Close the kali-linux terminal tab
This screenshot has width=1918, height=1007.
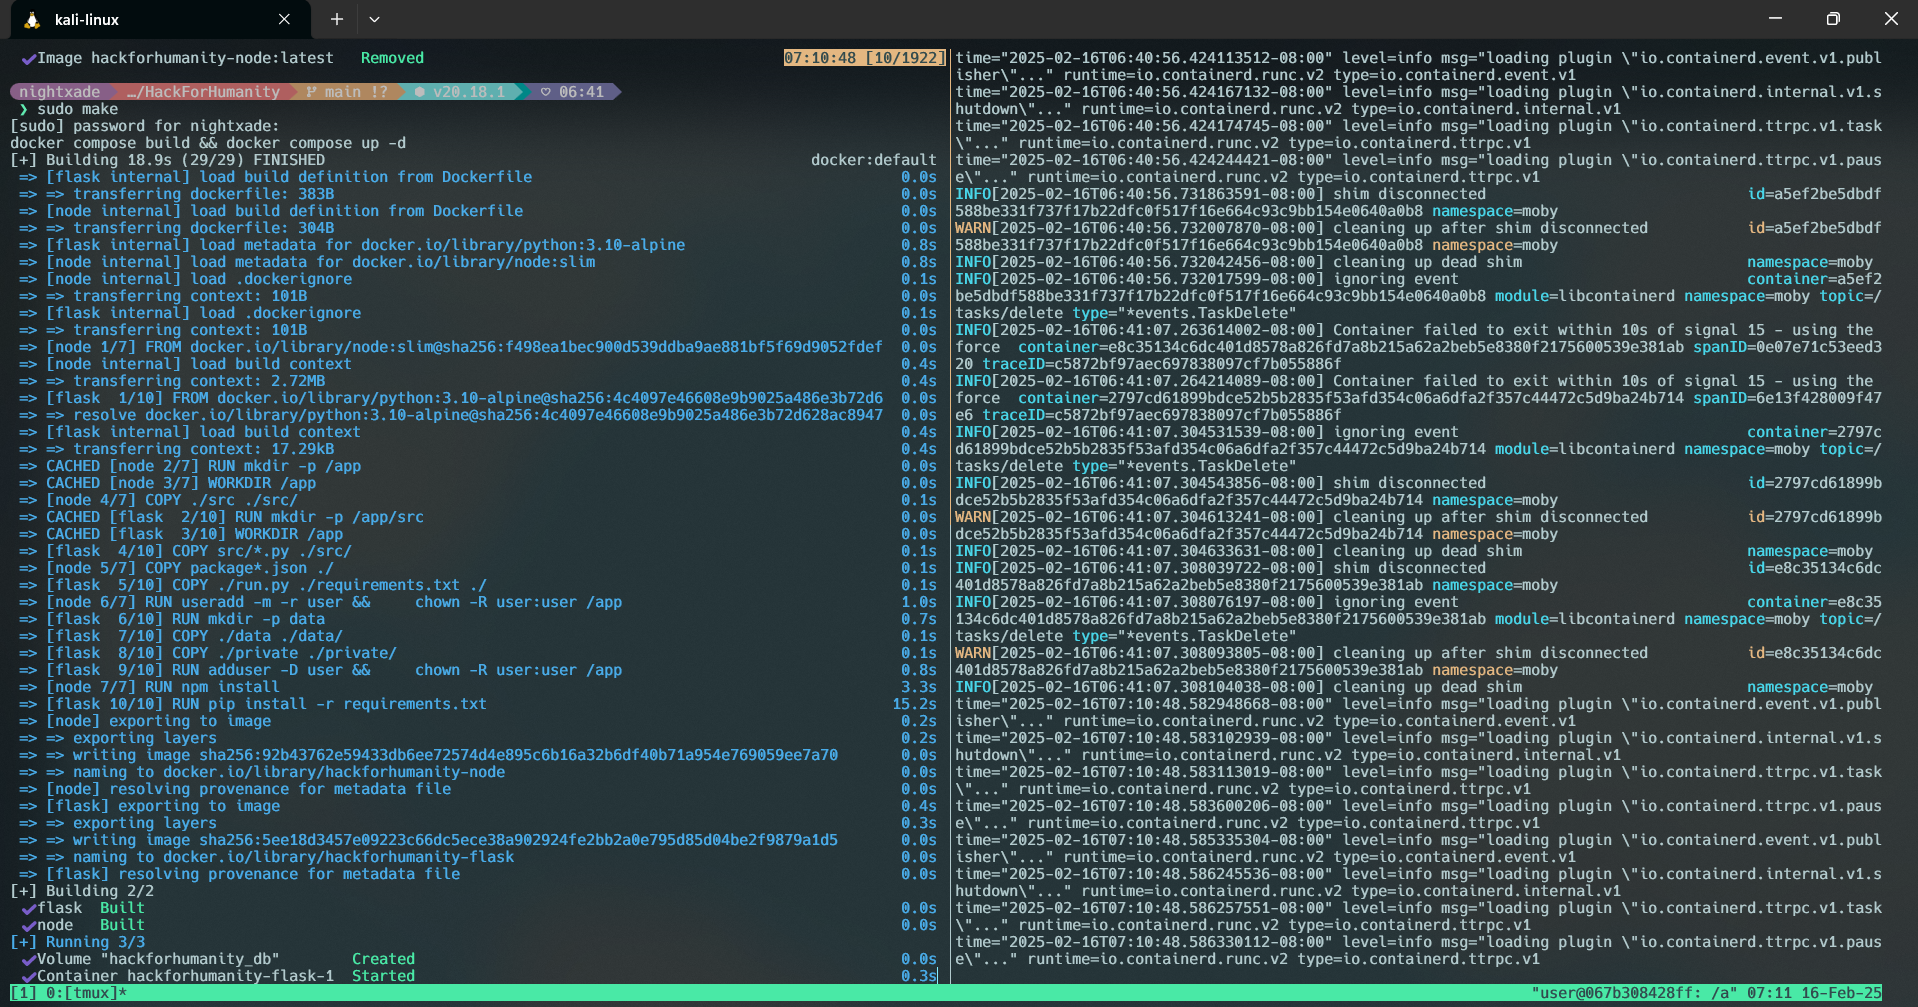pos(284,19)
